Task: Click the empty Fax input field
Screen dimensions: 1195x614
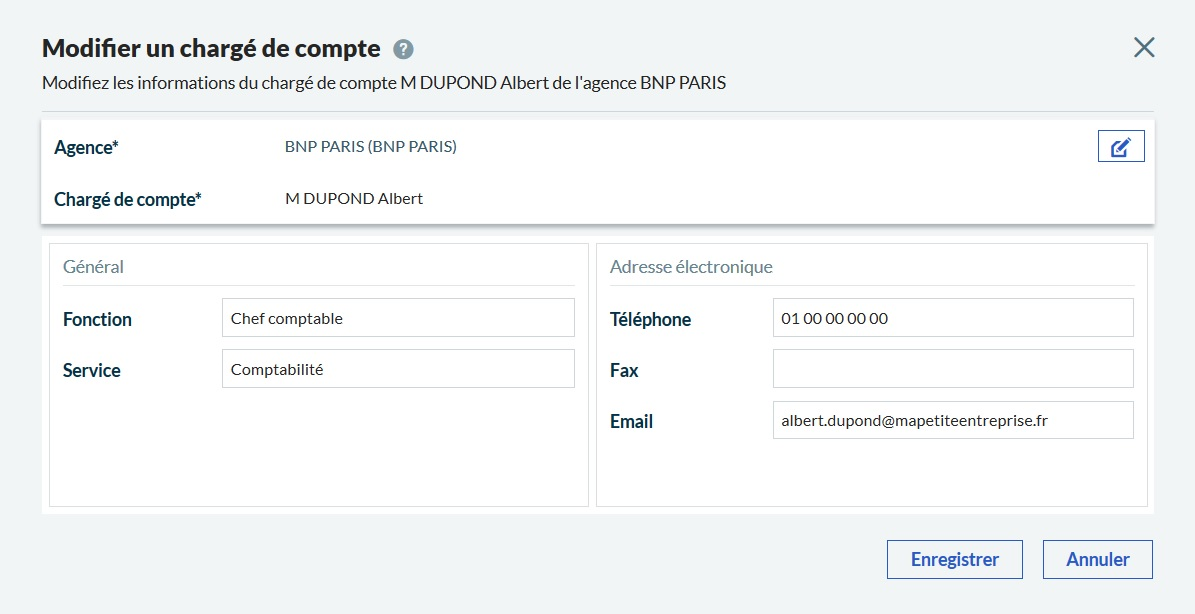Action: tap(952, 369)
